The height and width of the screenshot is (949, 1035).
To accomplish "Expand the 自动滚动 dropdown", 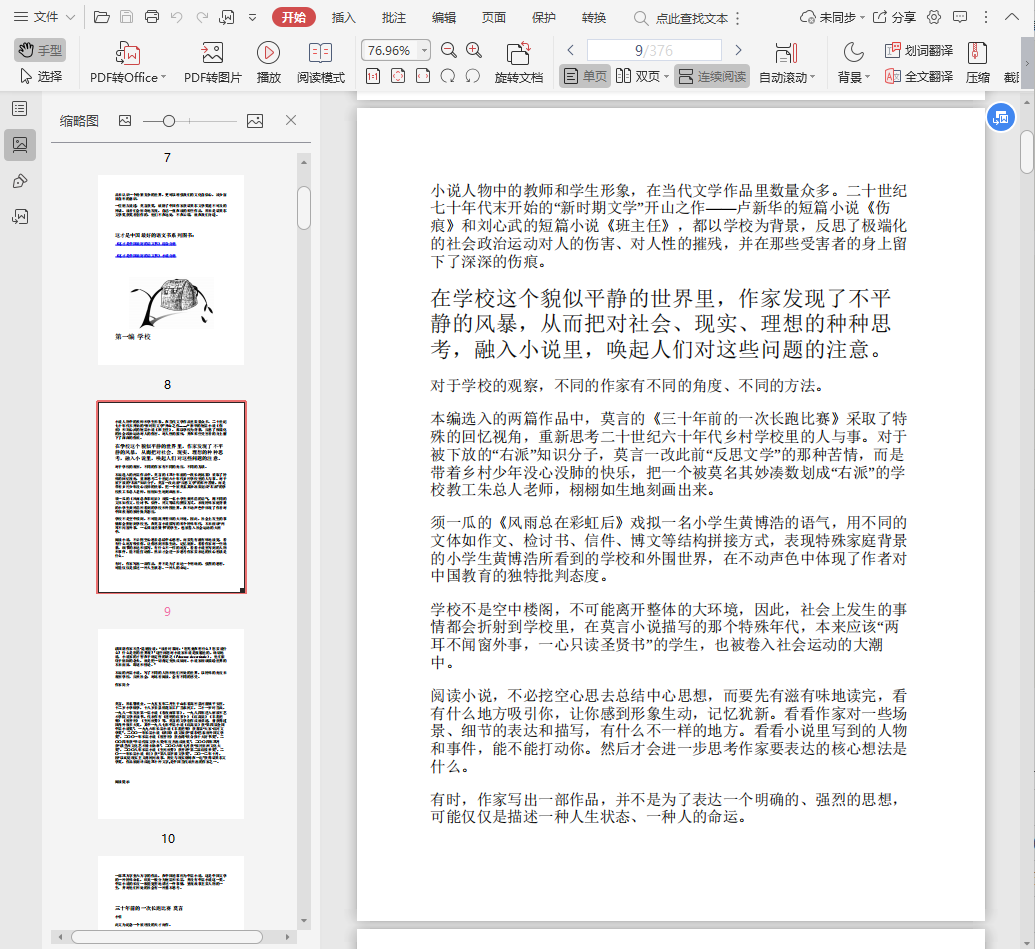I will click(x=813, y=77).
